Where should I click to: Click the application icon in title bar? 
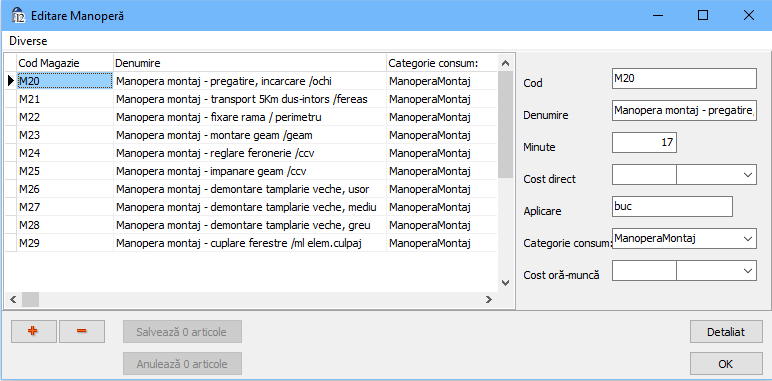click(x=18, y=16)
